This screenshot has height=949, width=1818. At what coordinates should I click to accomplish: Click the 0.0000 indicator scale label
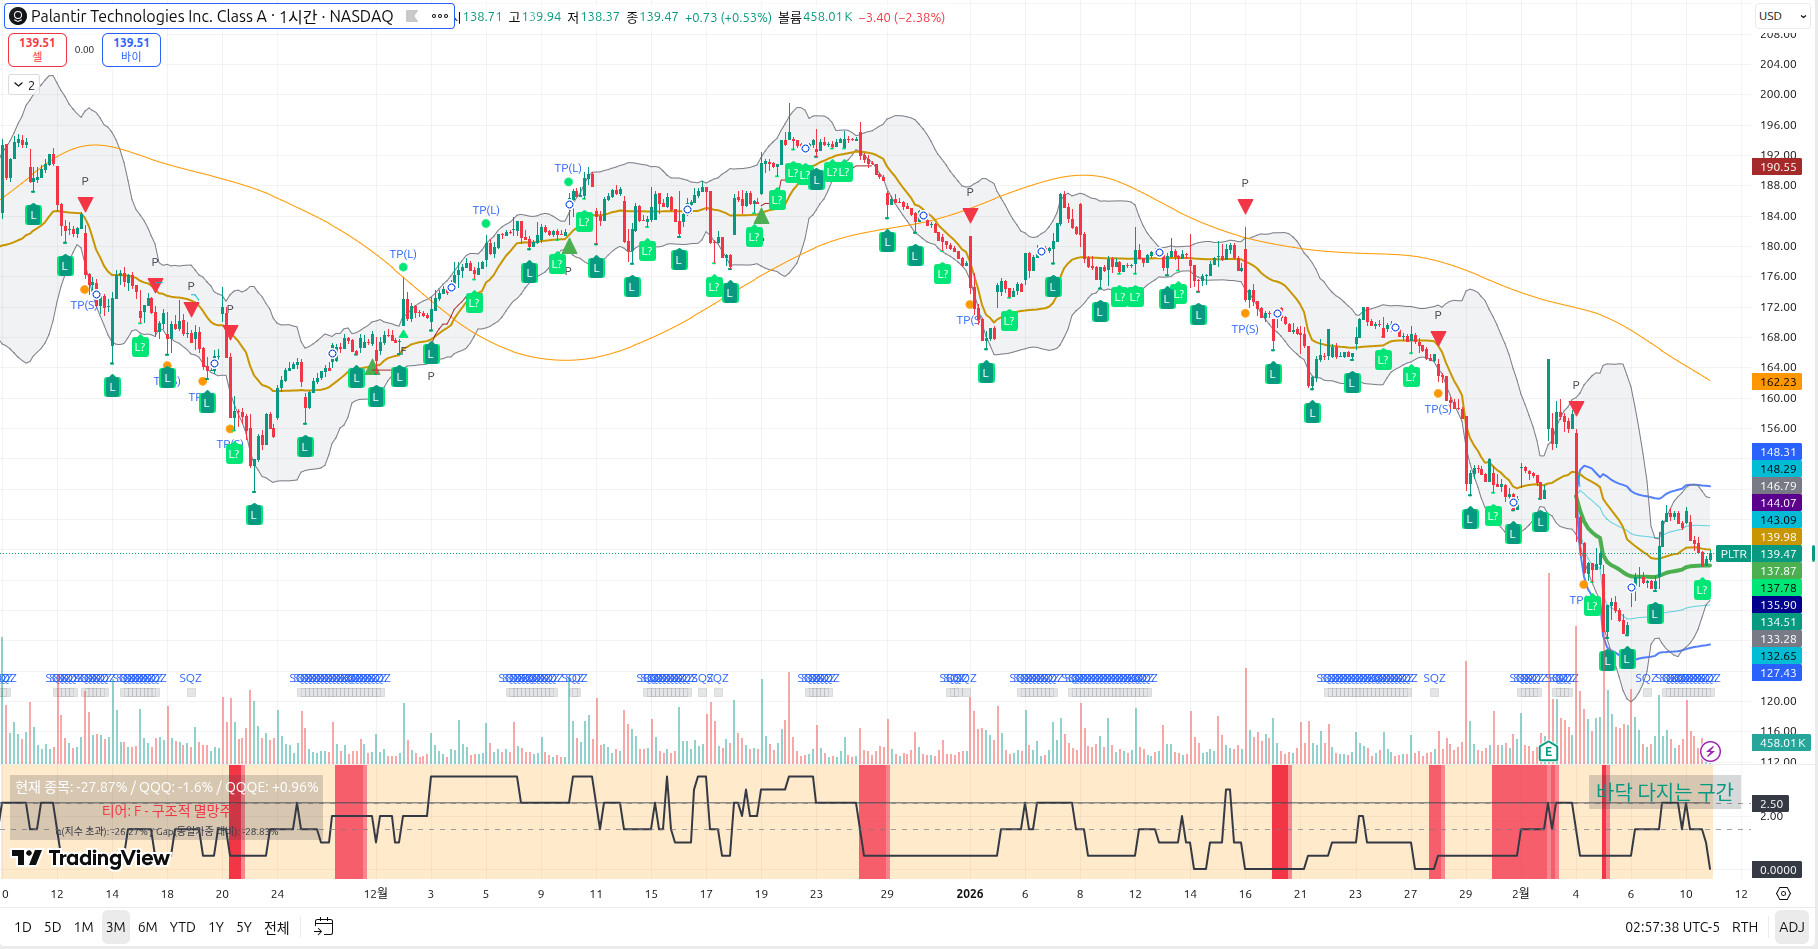pyautogui.click(x=1778, y=870)
